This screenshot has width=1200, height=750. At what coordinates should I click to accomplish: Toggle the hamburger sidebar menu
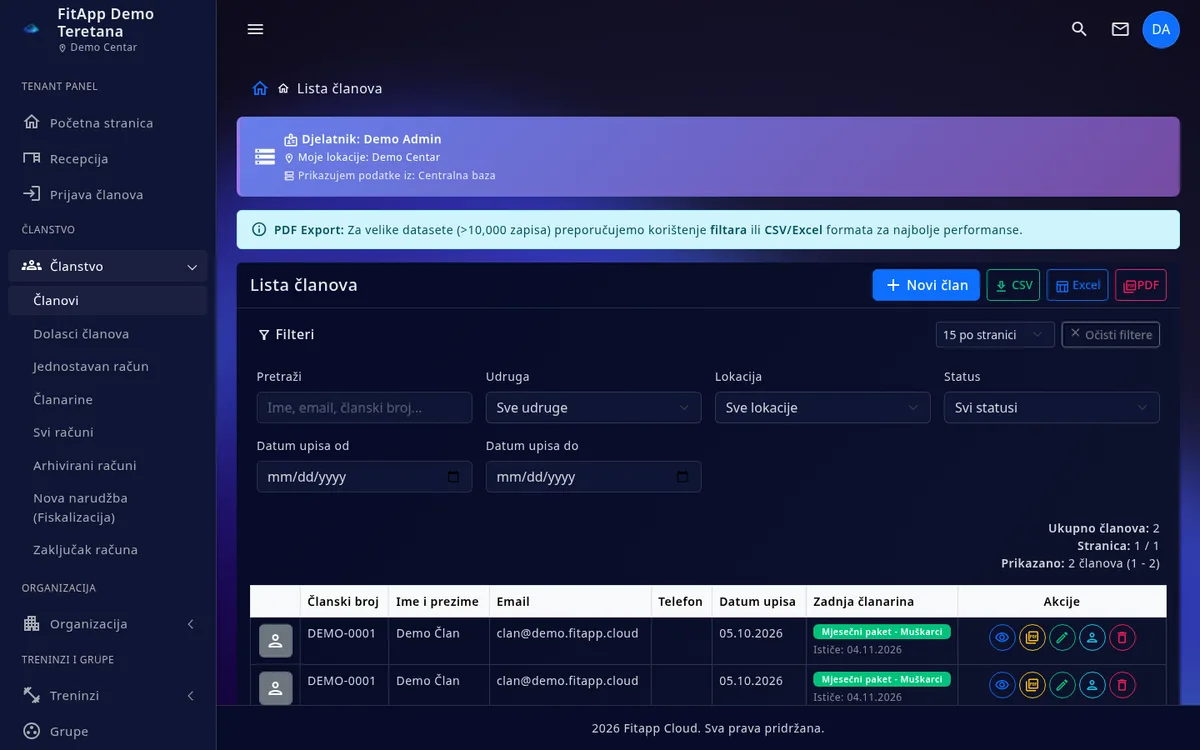pos(255,29)
